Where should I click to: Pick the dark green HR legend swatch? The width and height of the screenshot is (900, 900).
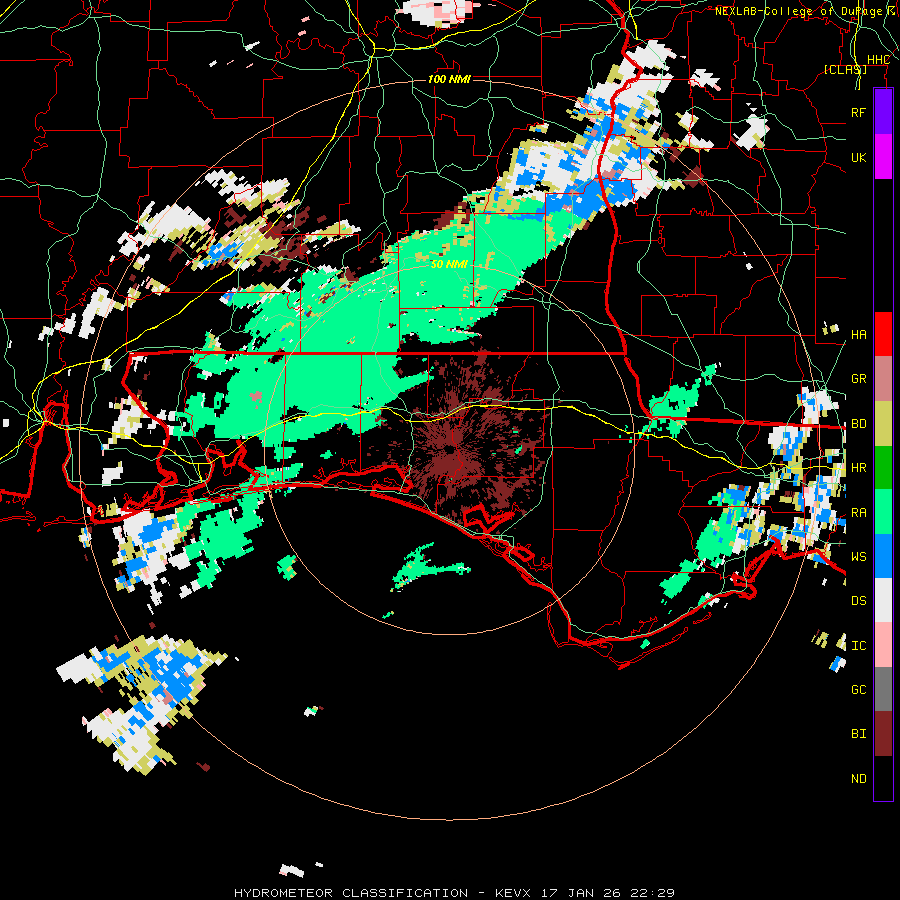tap(883, 467)
